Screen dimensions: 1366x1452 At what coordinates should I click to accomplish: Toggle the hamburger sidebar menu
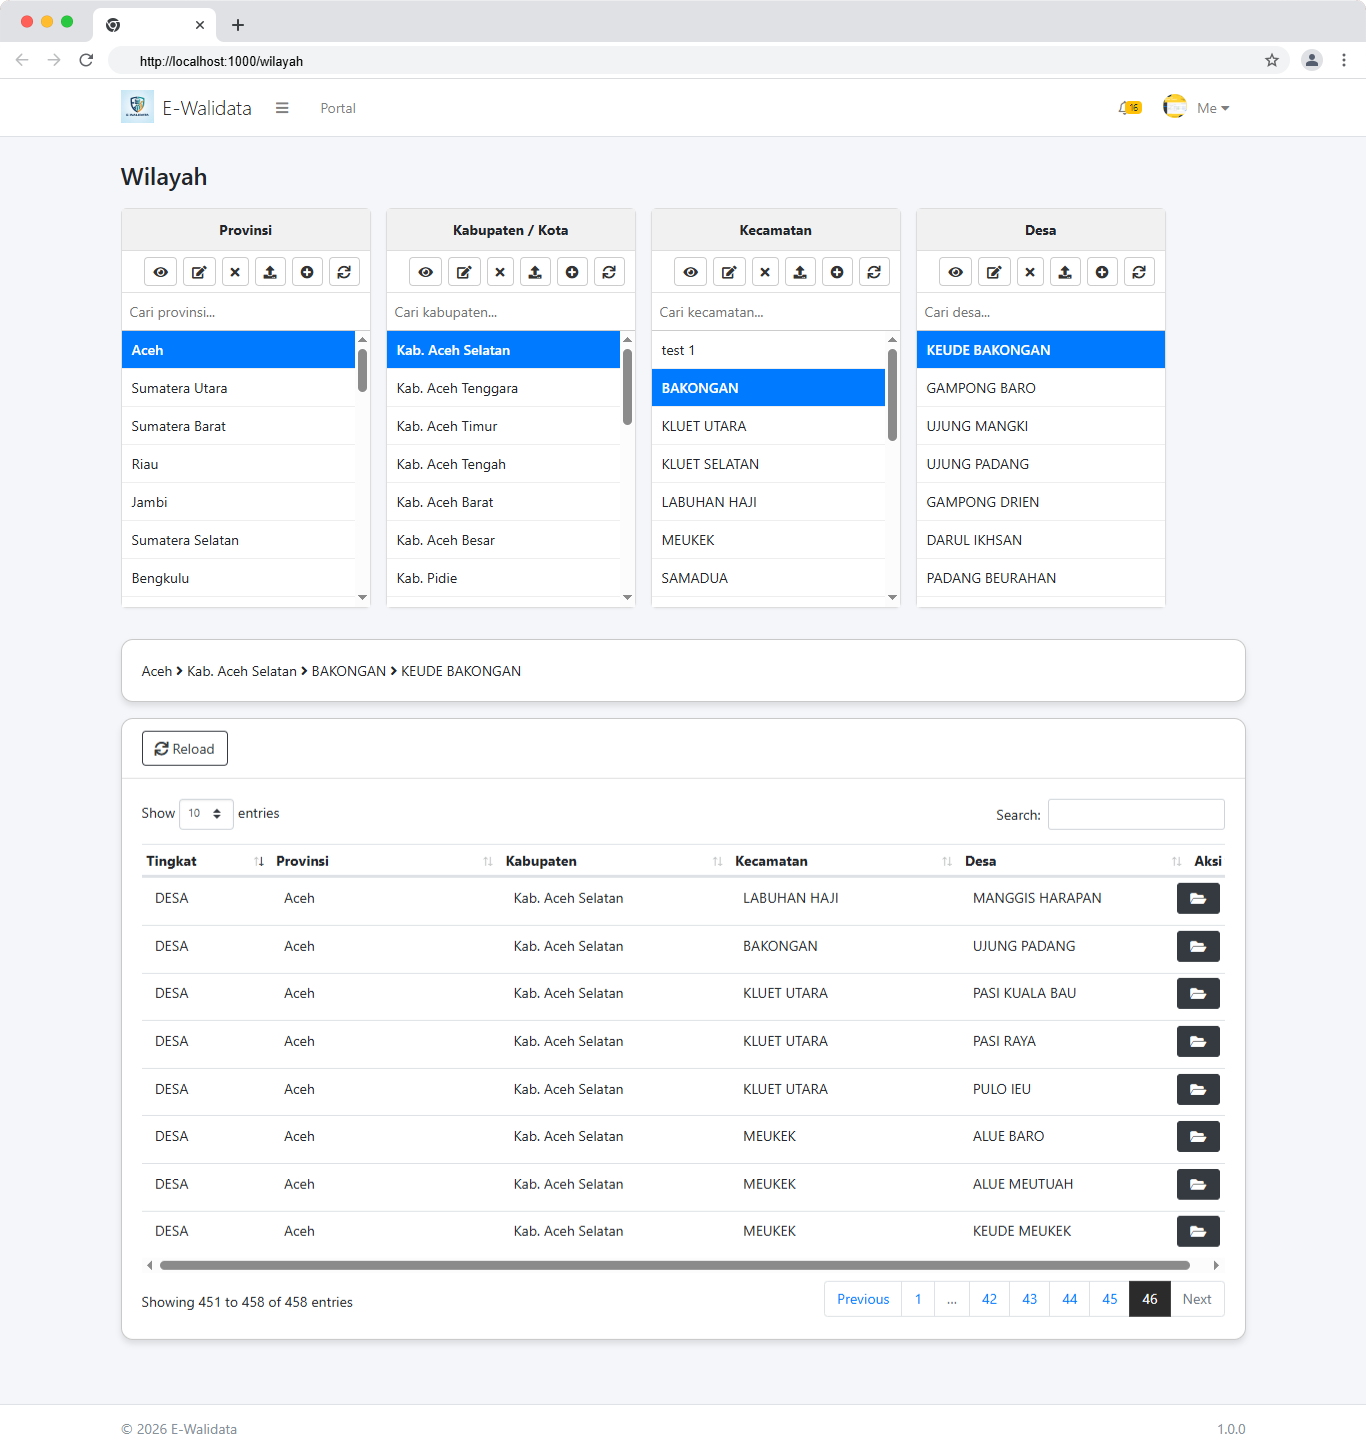tap(282, 108)
